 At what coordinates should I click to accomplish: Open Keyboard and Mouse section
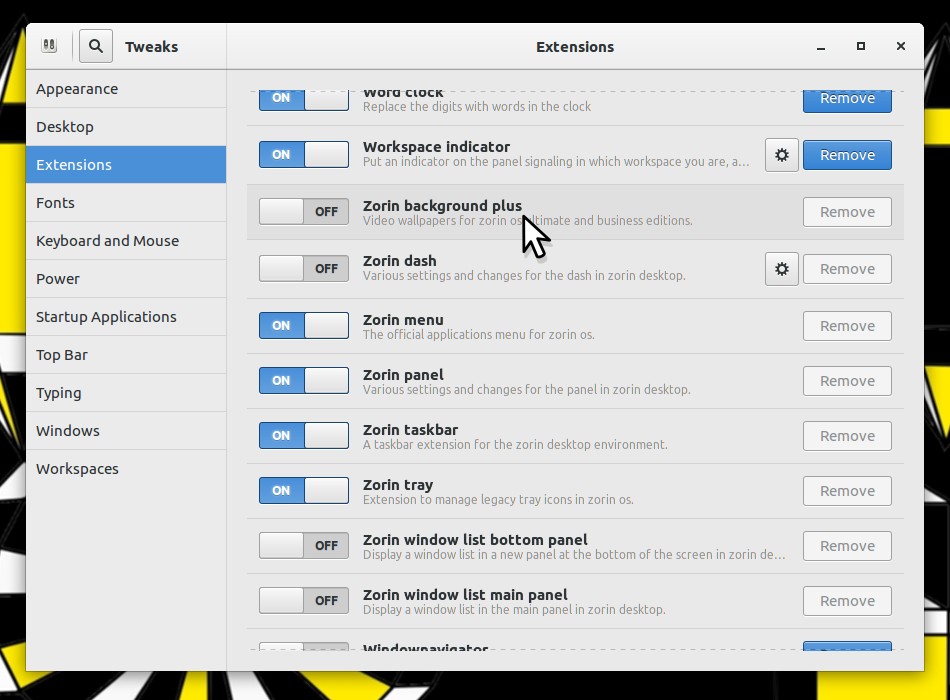point(107,241)
